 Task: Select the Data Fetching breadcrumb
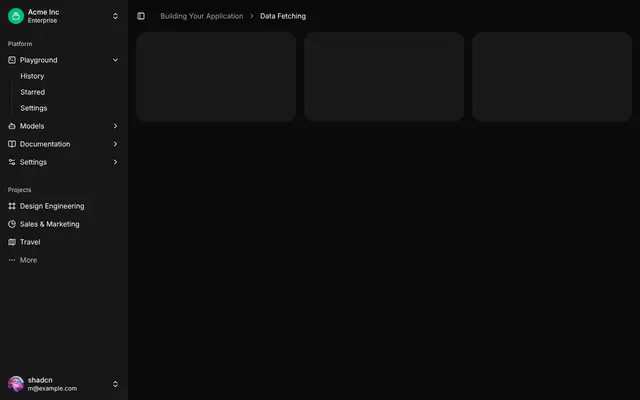pyautogui.click(x=283, y=16)
